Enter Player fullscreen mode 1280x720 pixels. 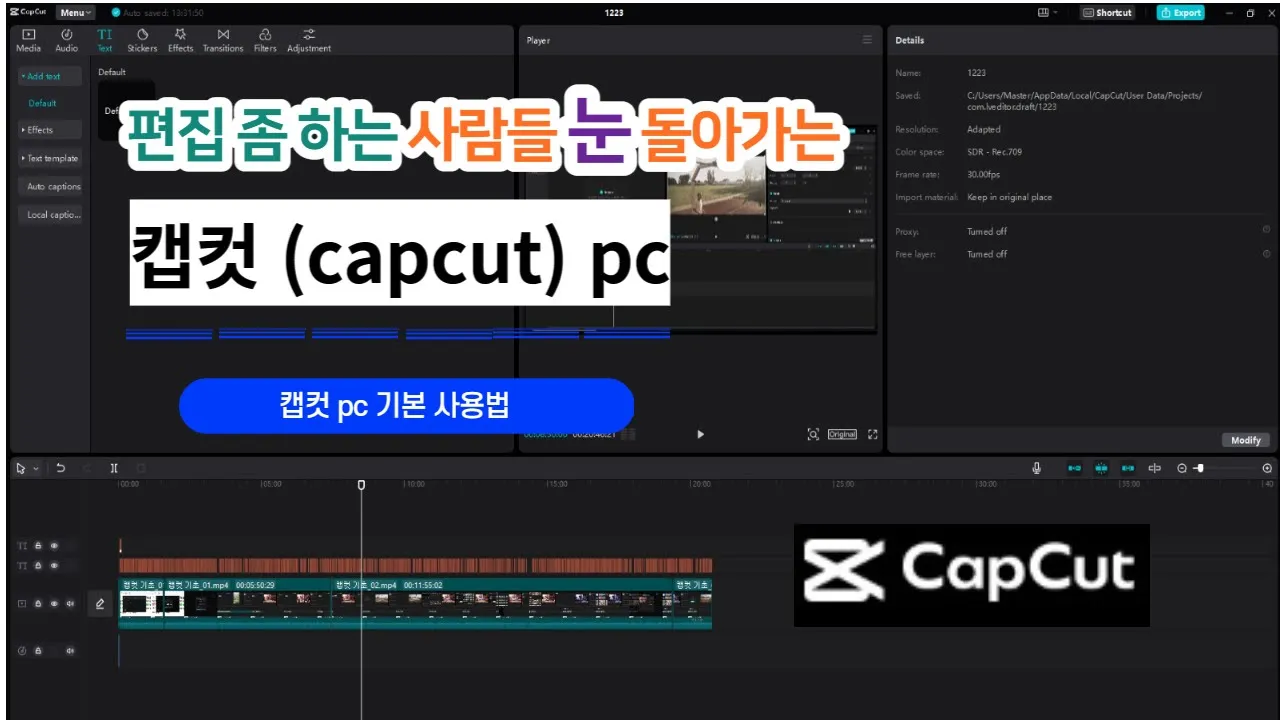click(873, 434)
